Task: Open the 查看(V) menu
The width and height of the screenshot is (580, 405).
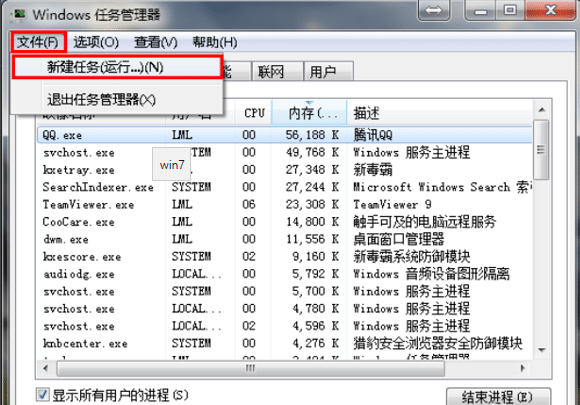Action: click(x=155, y=42)
